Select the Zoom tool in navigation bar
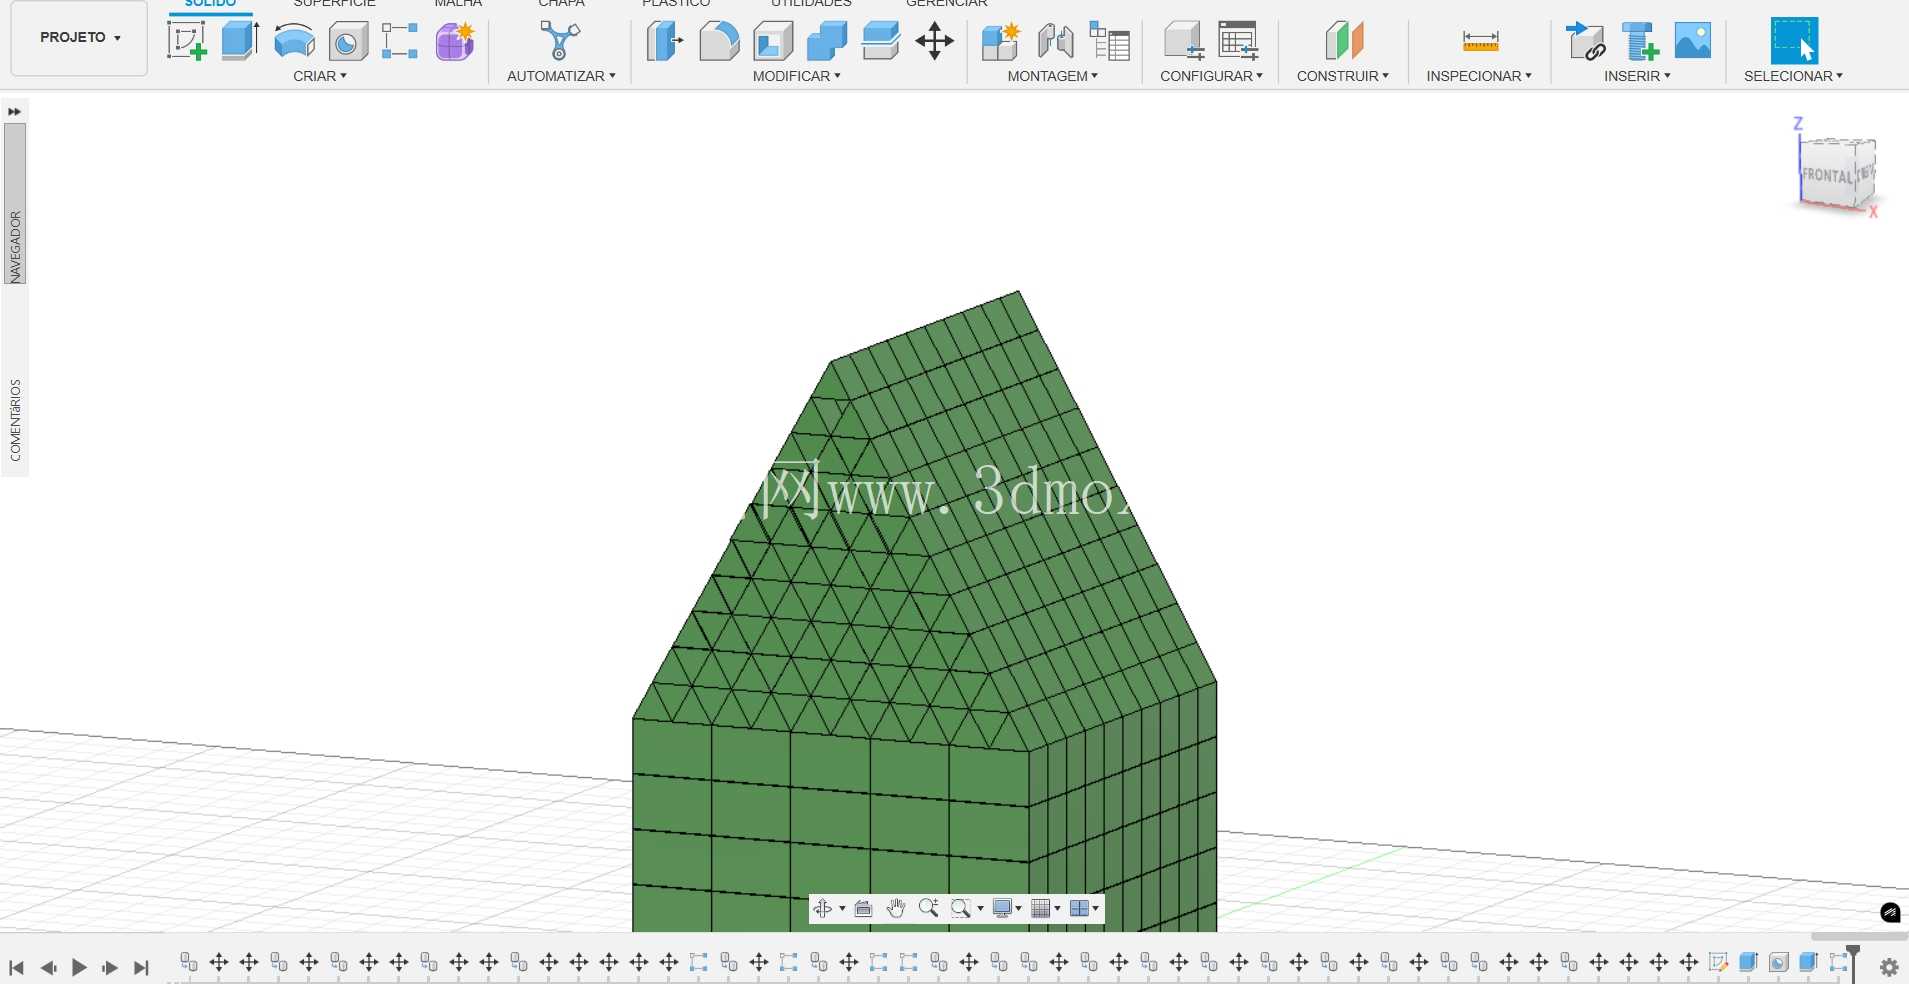Image resolution: width=1909 pixels, height=984 pixels. point(928,908)
